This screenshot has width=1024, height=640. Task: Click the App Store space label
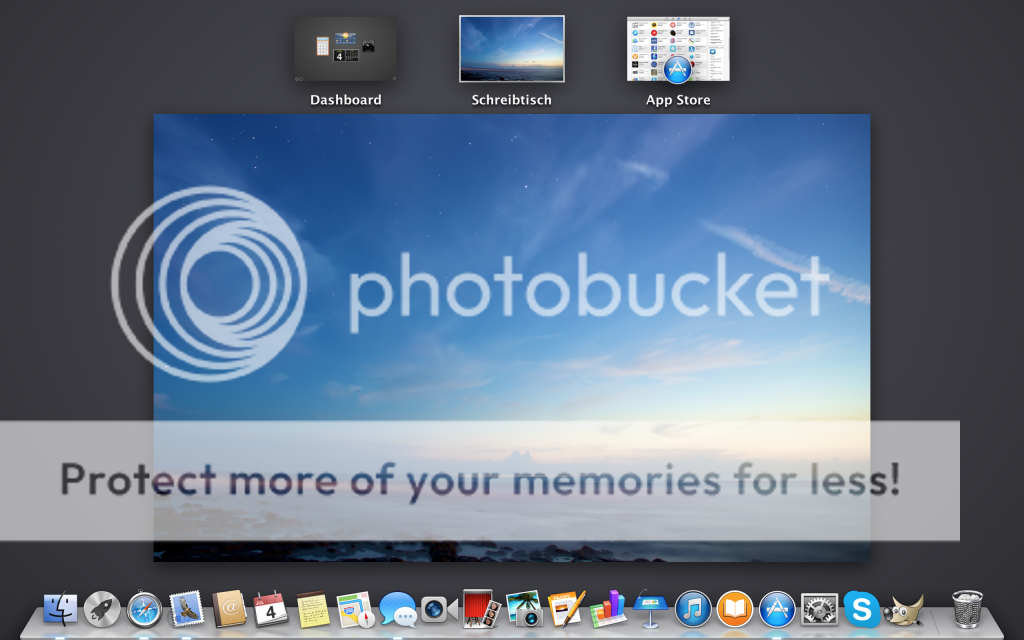pos(678,100)
